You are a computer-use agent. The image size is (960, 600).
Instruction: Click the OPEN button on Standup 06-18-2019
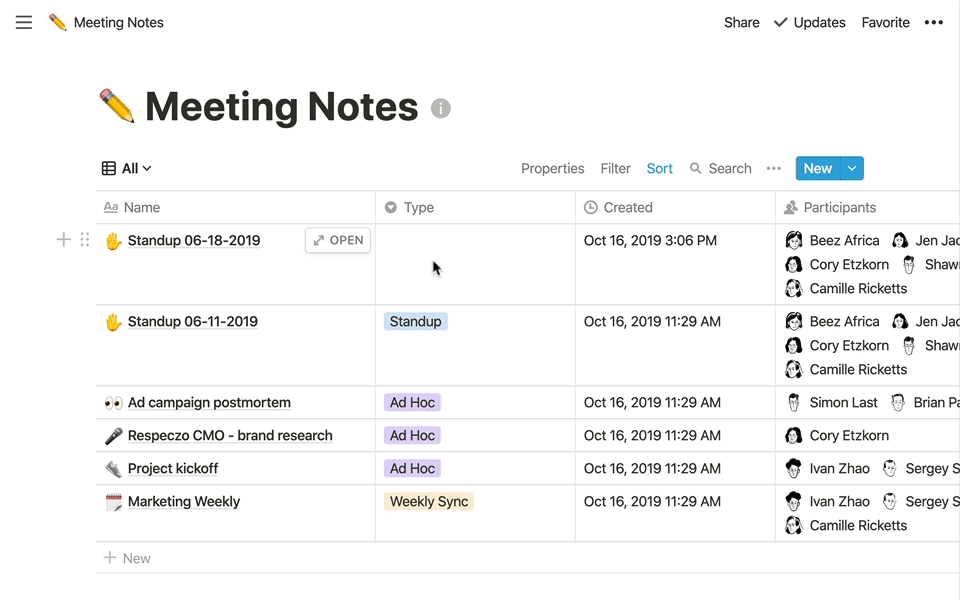click(x=338, y=240)
